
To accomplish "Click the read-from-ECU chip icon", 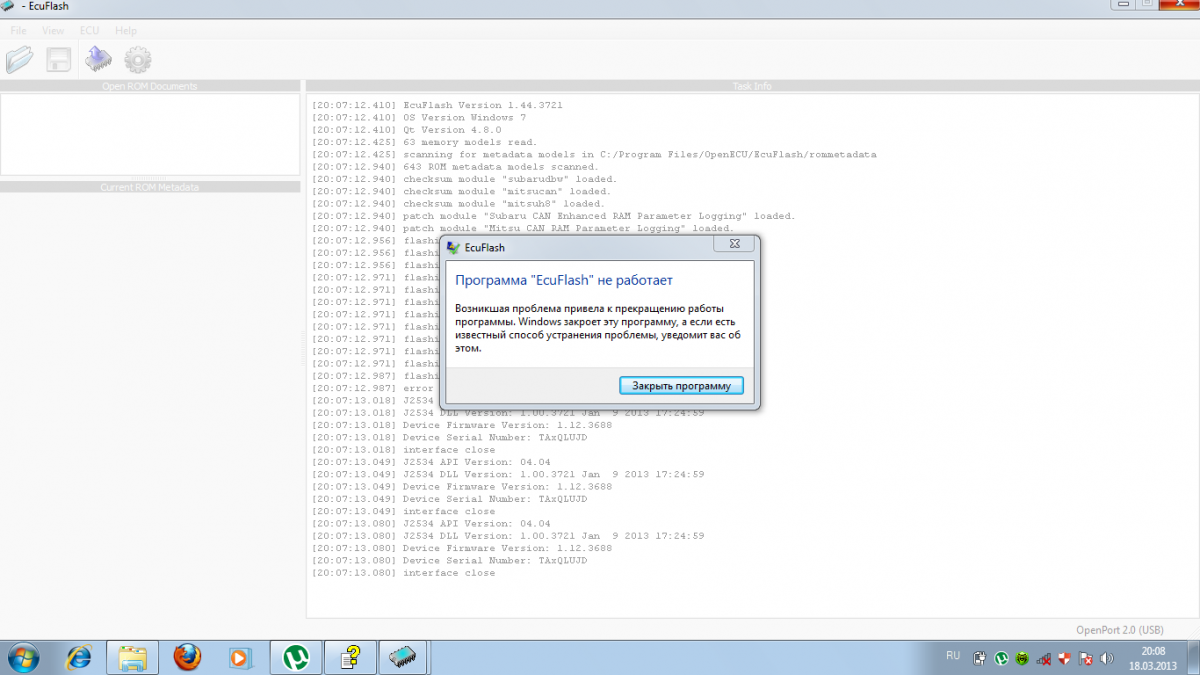I will (98, 60).
